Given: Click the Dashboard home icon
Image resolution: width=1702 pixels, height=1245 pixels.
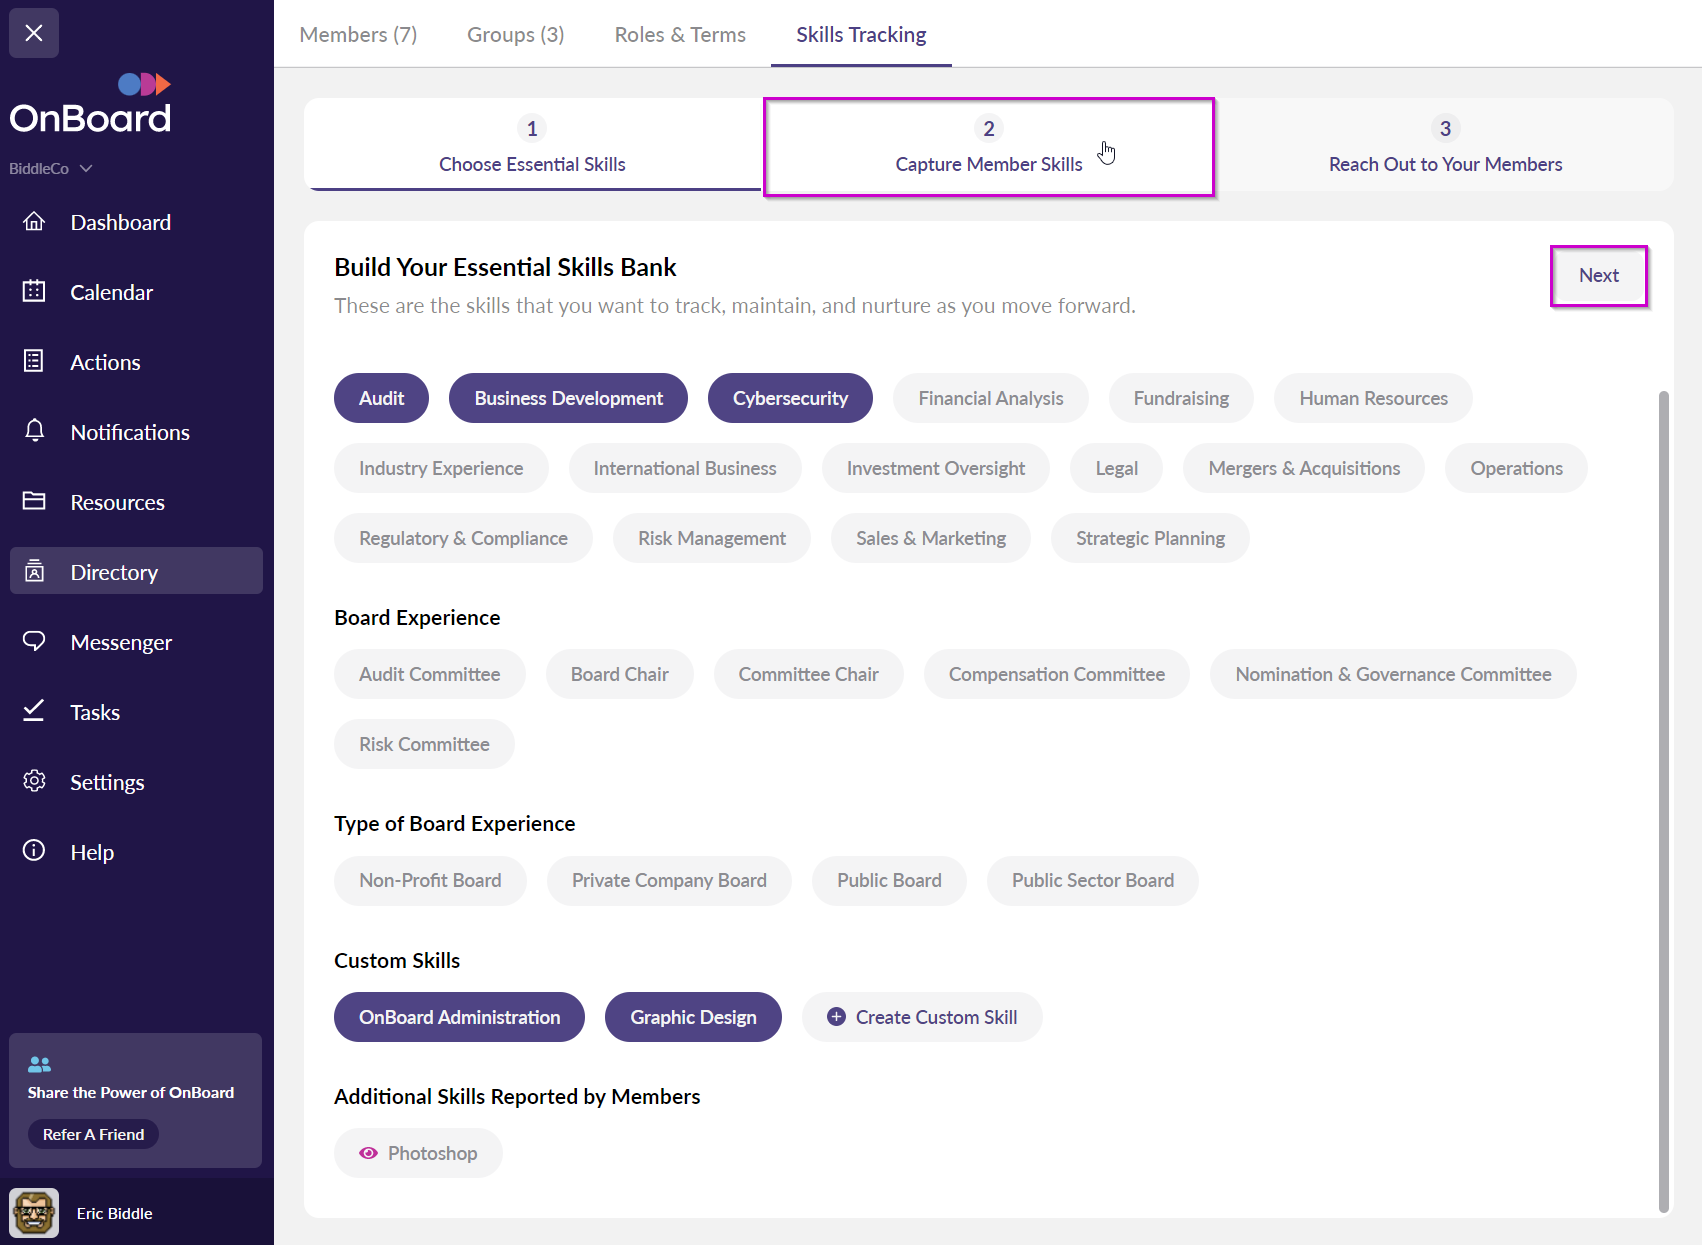Looking at the screenshot, I should point(34,222).
